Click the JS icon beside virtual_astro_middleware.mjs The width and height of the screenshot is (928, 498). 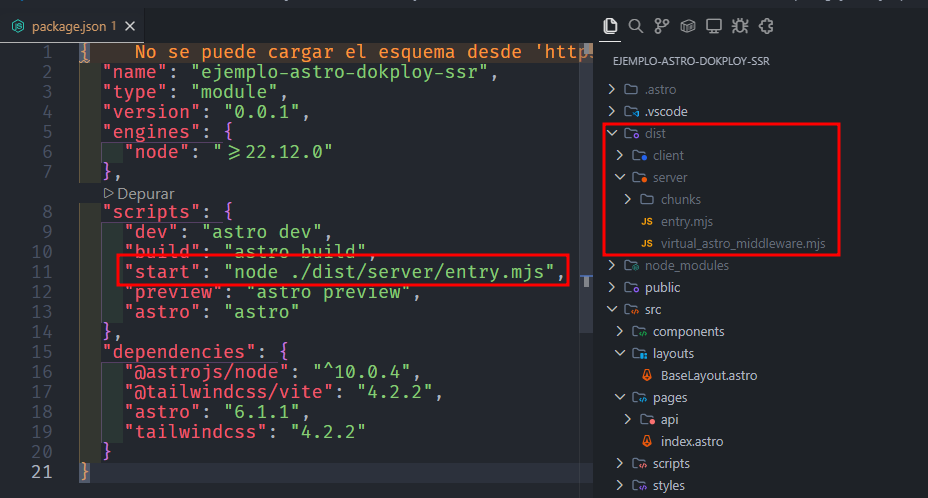[x=647, y=243]
